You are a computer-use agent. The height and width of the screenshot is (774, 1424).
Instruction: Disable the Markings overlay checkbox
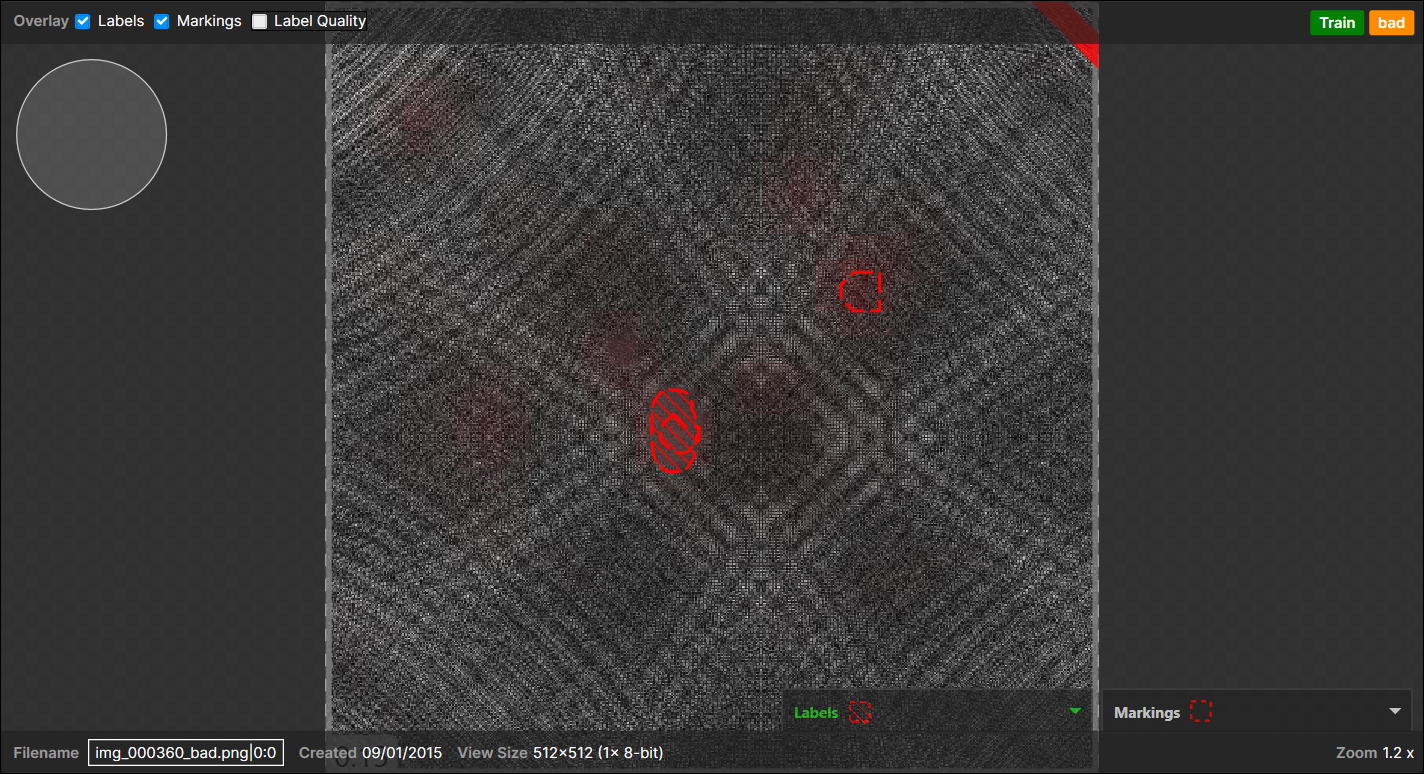pos(162,21)
